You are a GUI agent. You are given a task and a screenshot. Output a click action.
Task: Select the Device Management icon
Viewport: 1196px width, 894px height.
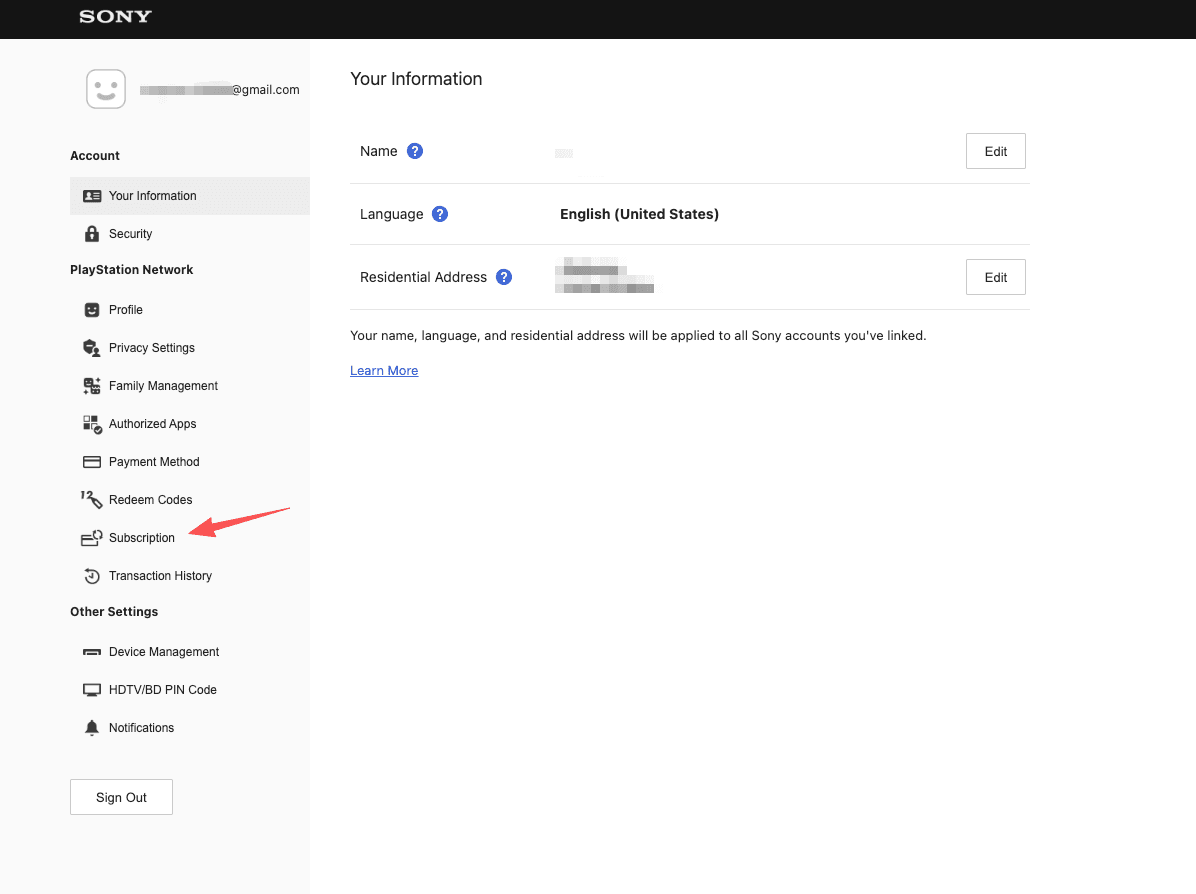pos(92,651)
